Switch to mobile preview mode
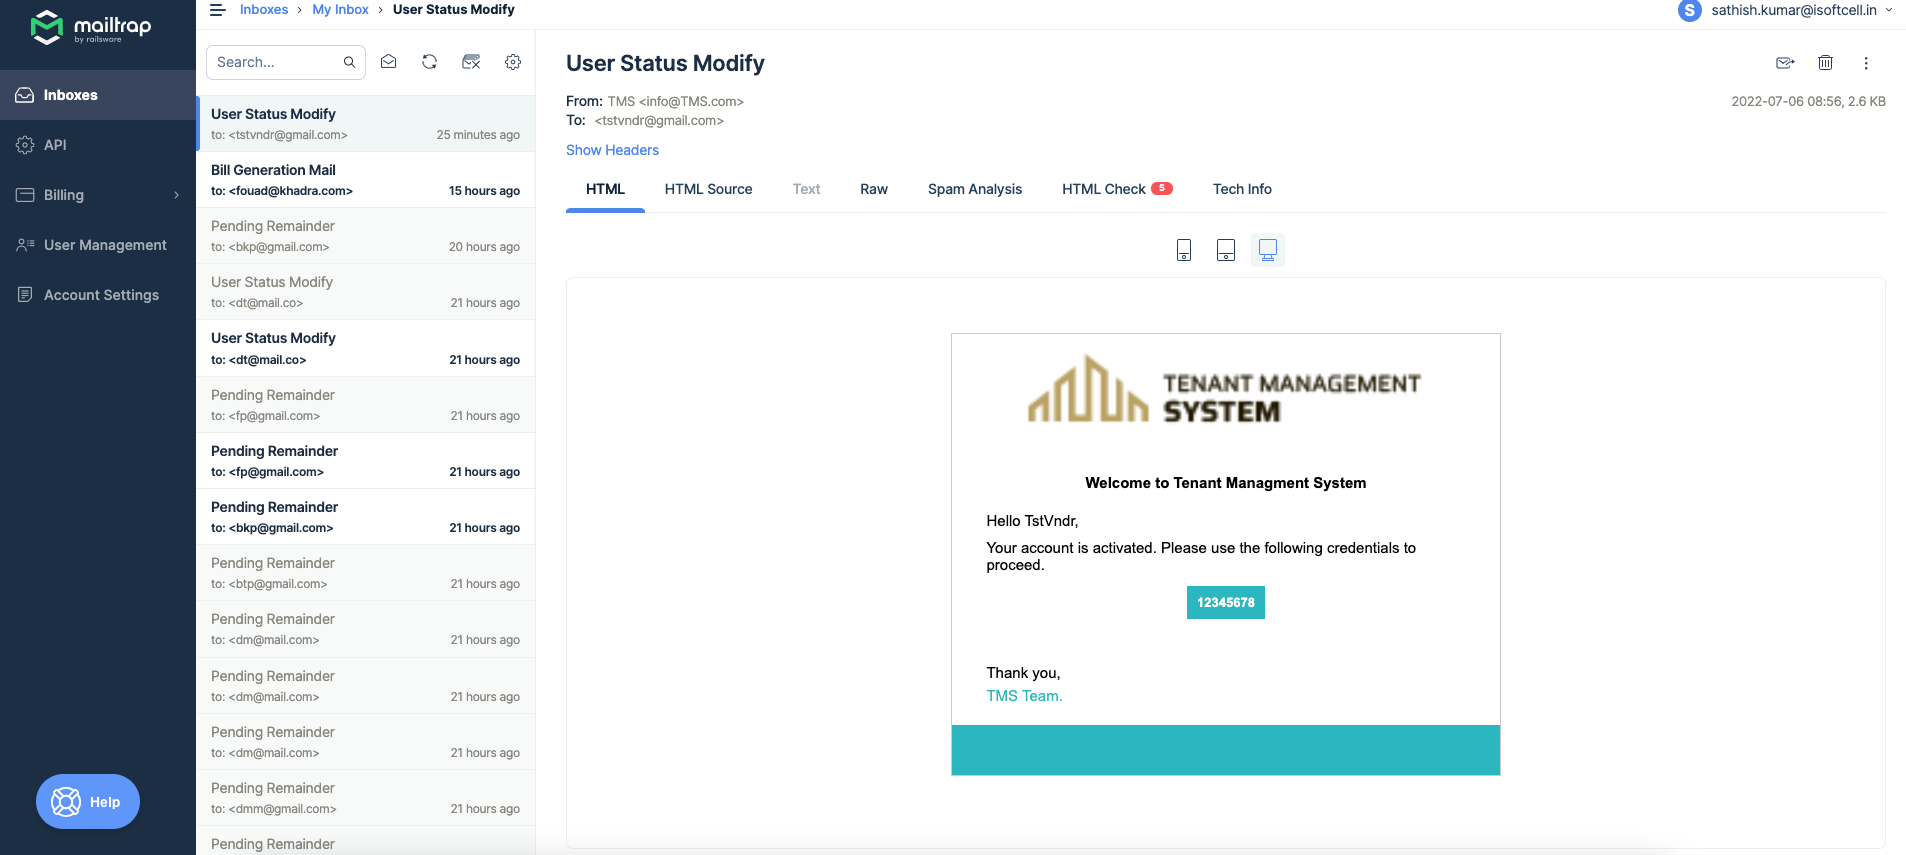Image resolution: width=1906 pixels, height=855 pixels. coord(1184,250)
